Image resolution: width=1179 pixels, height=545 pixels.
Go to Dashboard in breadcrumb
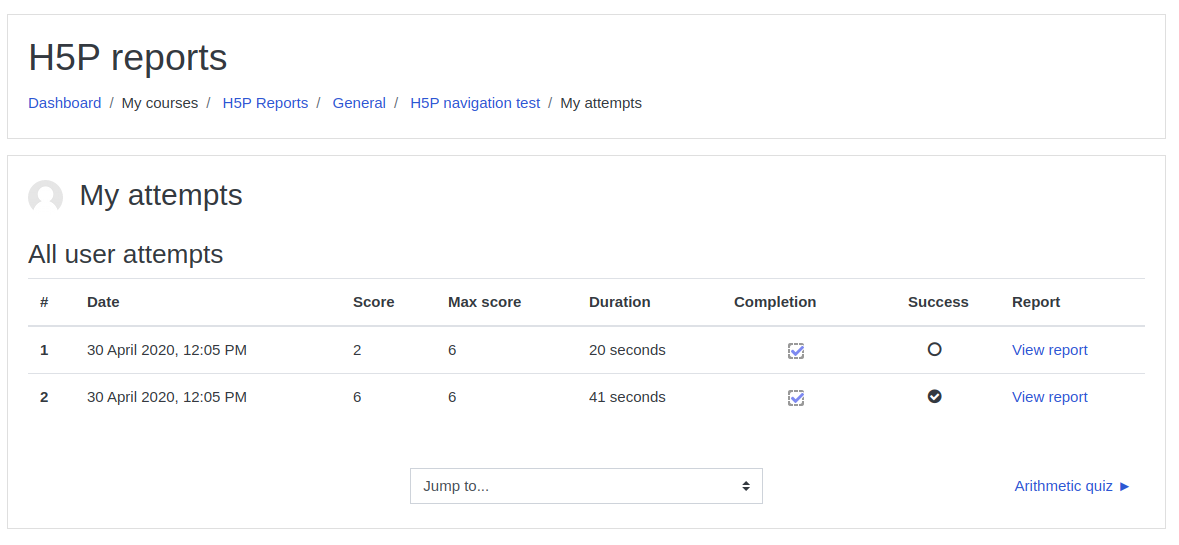[x=65, y=103]
